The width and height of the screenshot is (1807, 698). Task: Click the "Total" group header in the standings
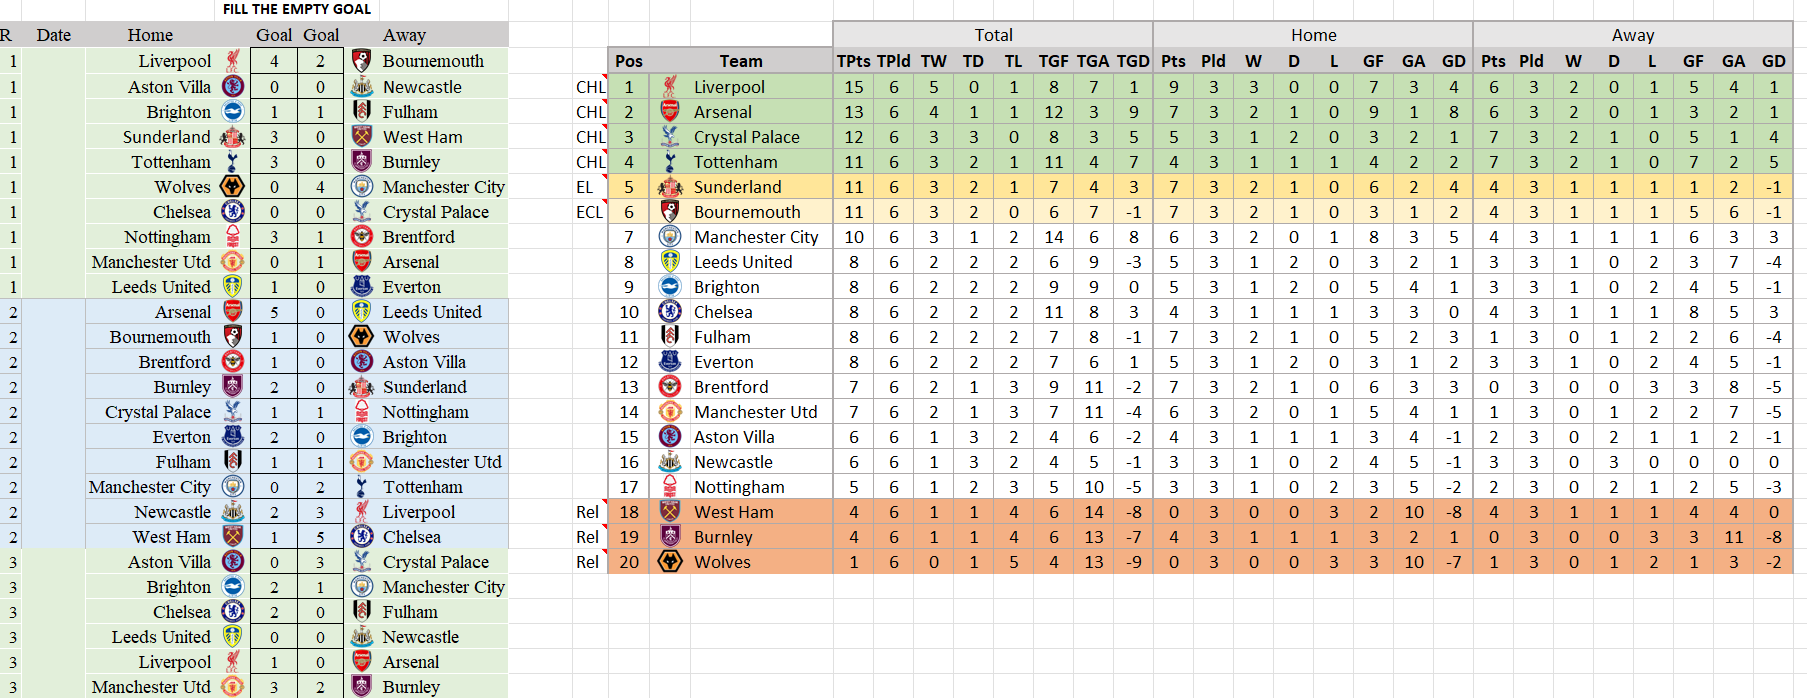(993, 35)
